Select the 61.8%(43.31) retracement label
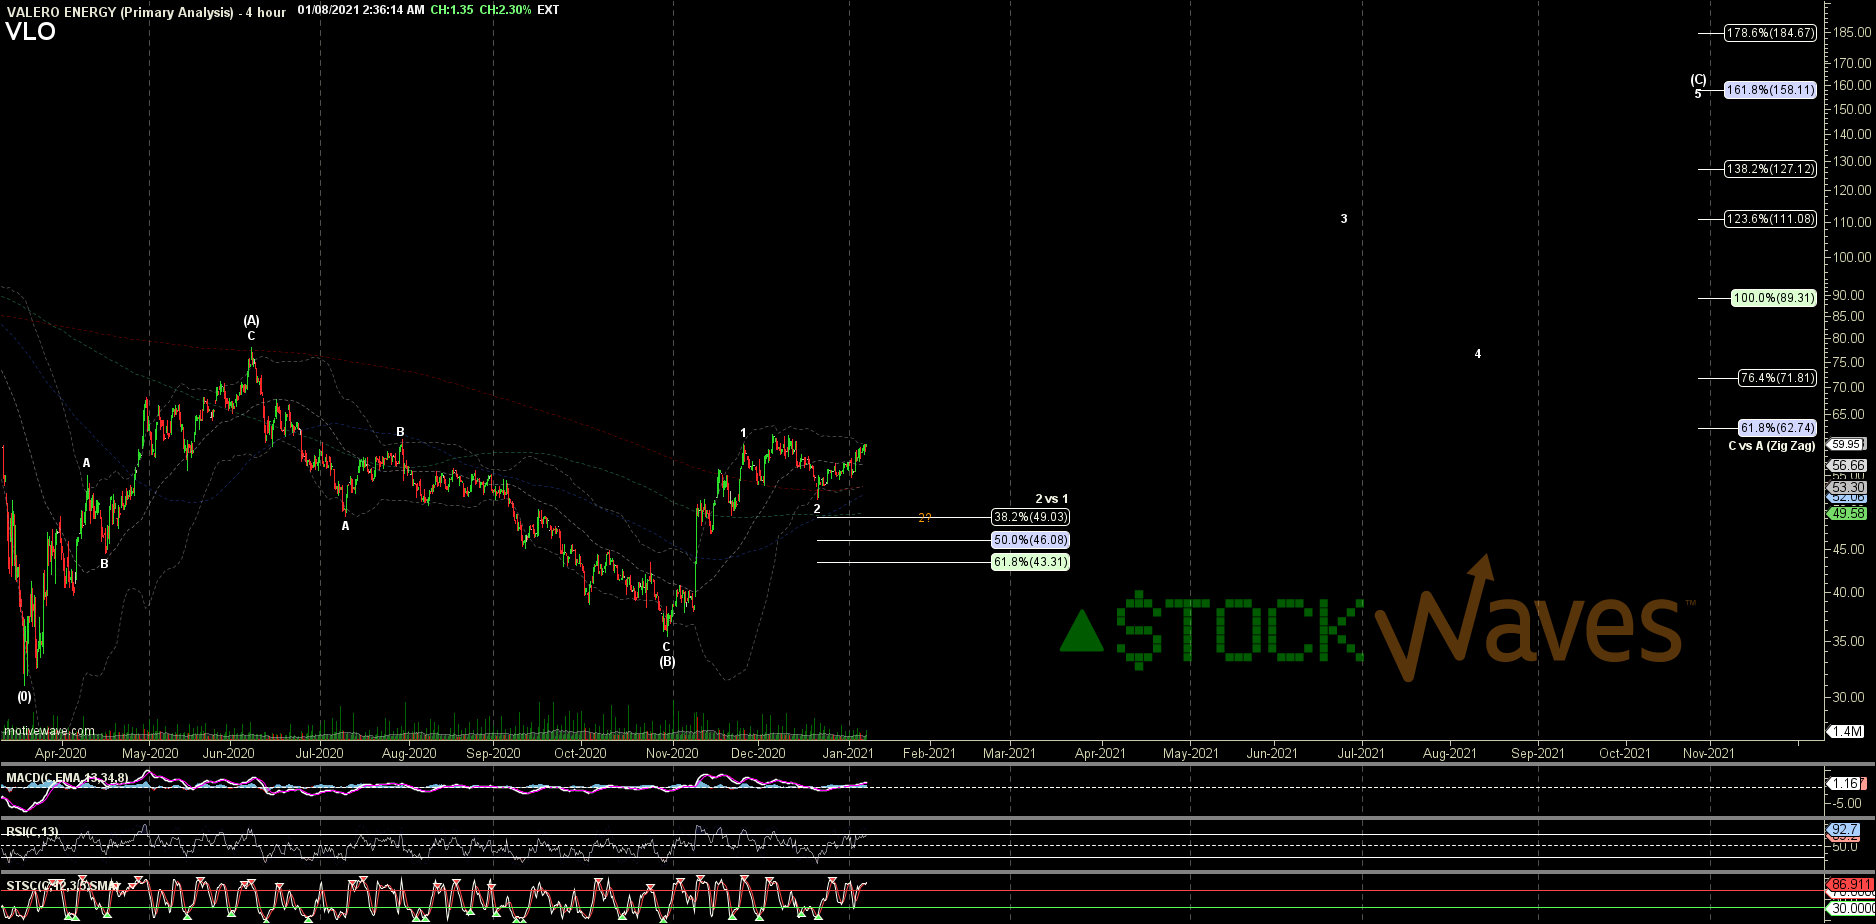 click(1030, 563)
